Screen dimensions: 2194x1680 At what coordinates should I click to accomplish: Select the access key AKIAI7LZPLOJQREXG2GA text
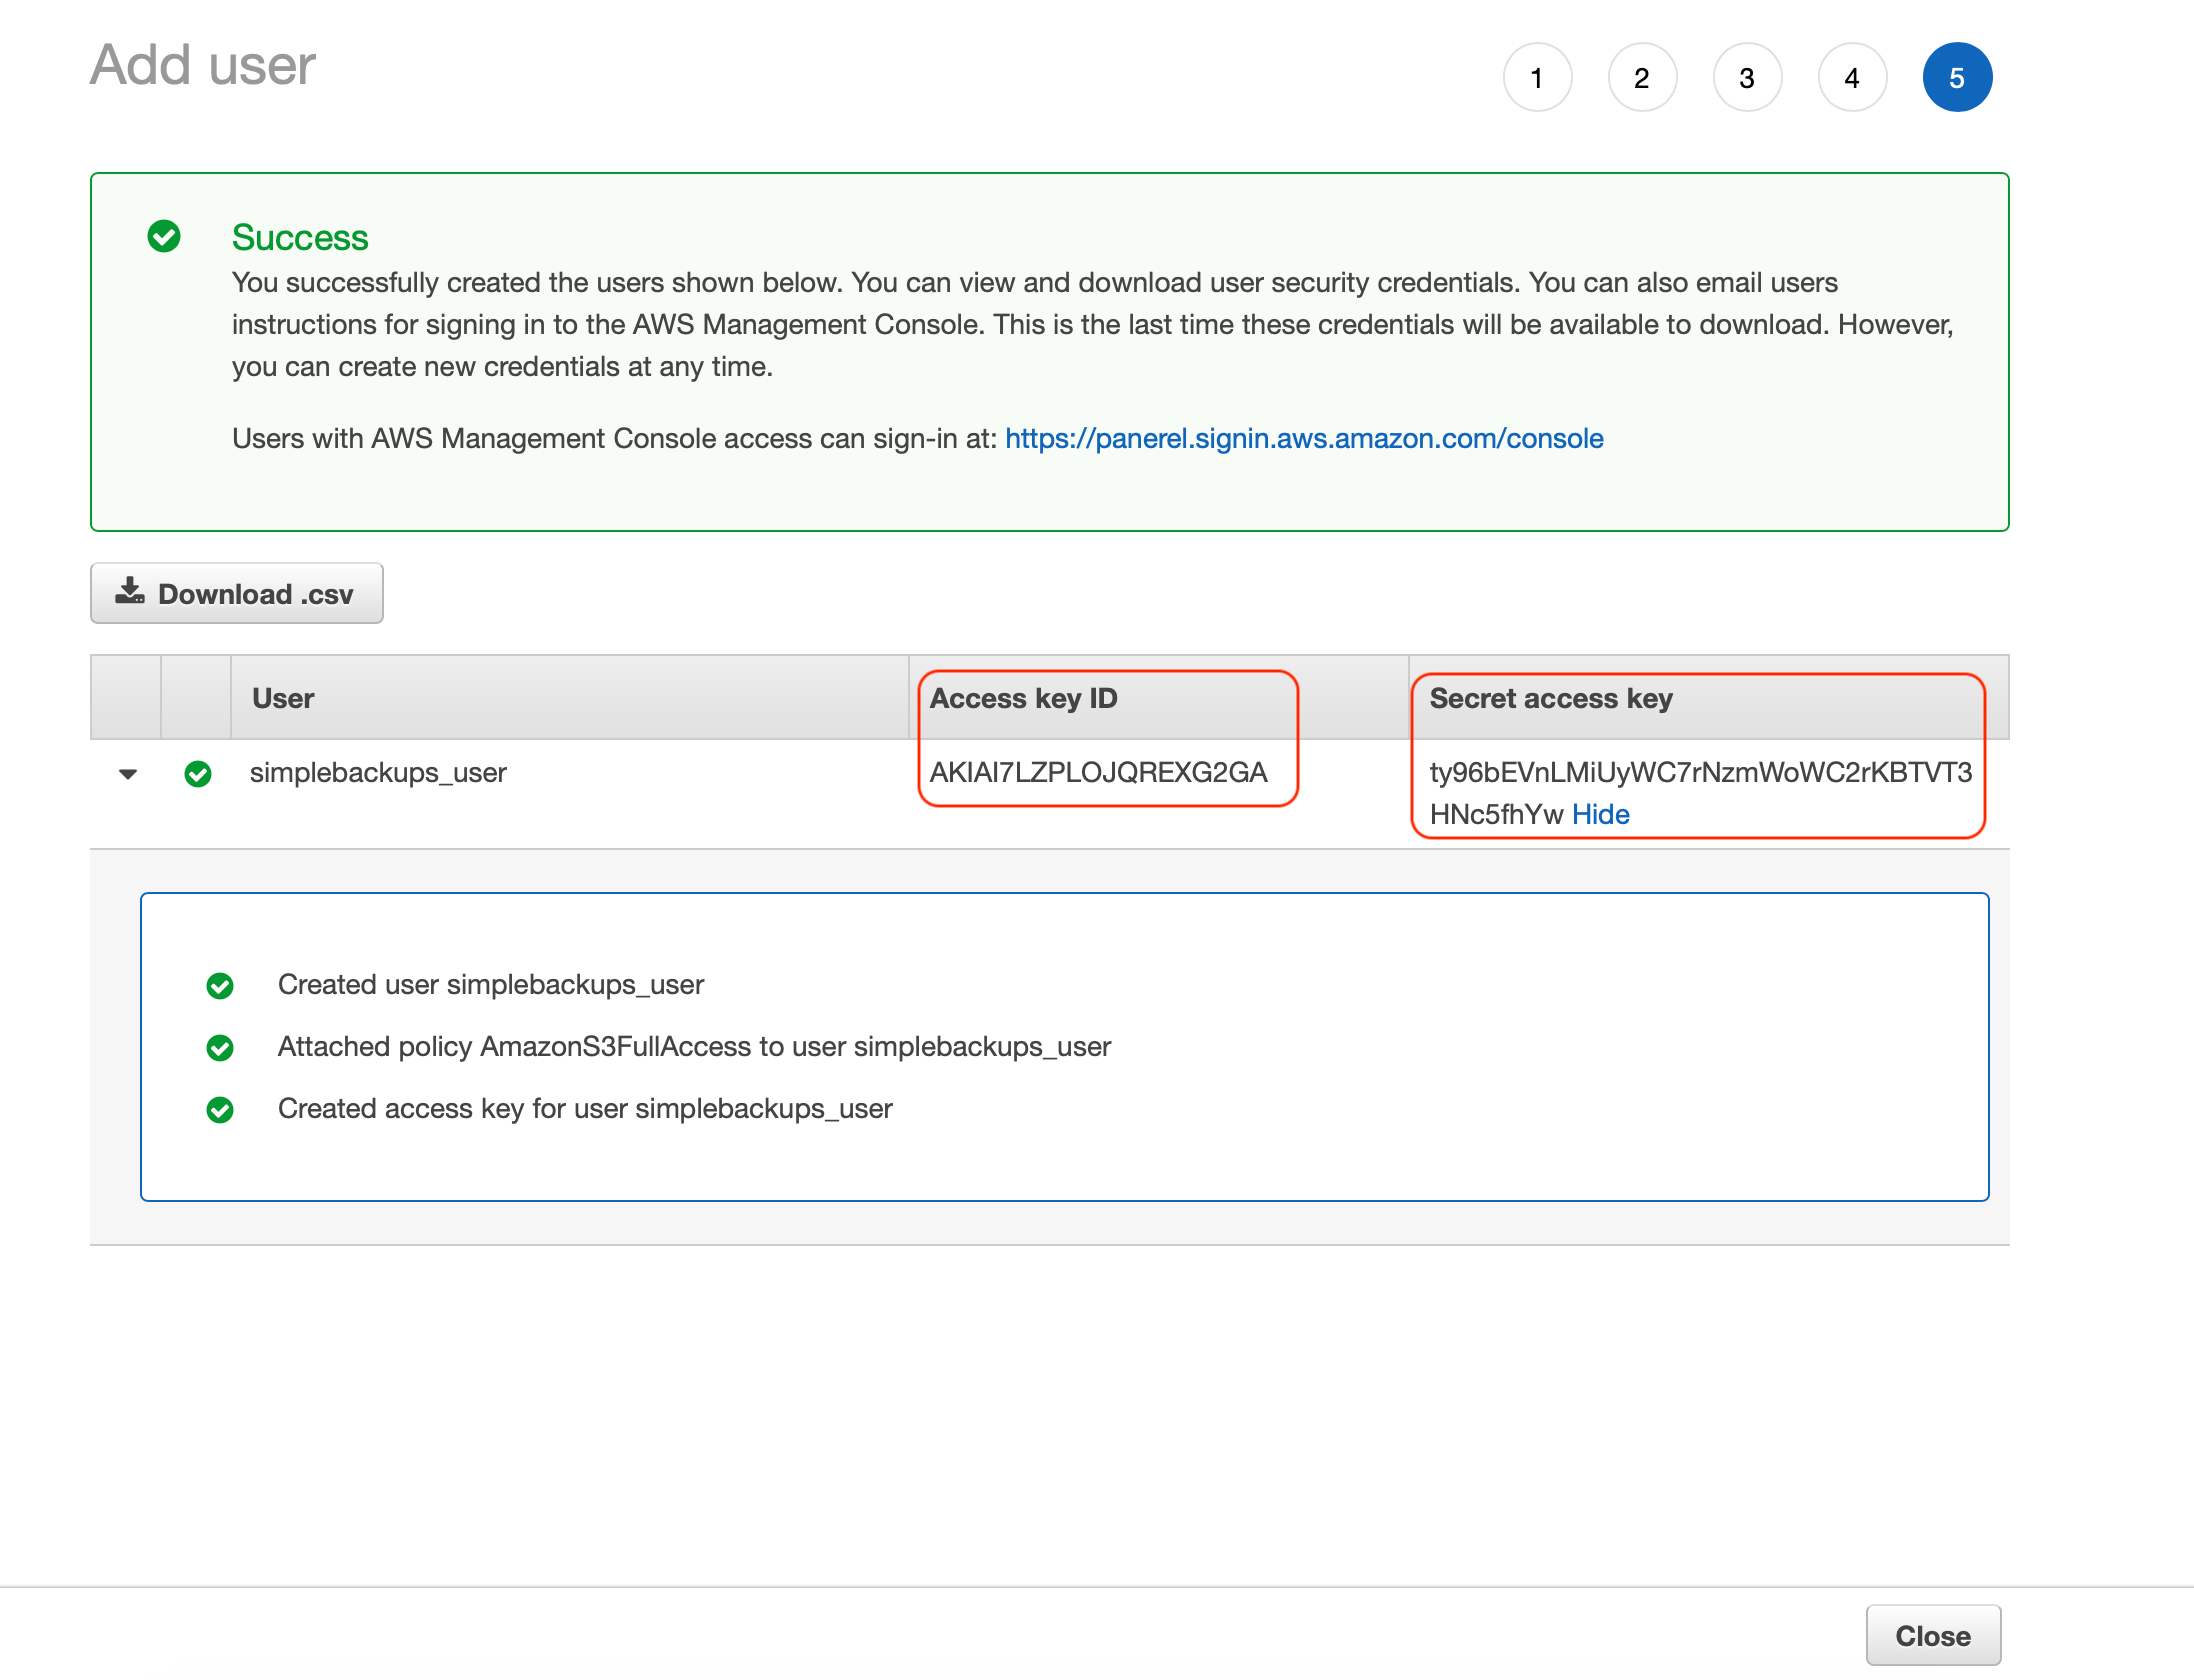1097,772
